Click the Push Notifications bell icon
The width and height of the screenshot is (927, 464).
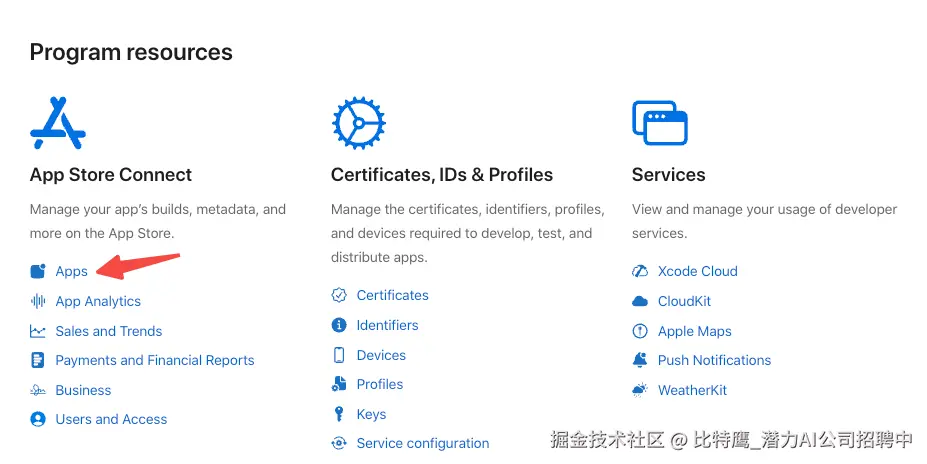point(640,360)
